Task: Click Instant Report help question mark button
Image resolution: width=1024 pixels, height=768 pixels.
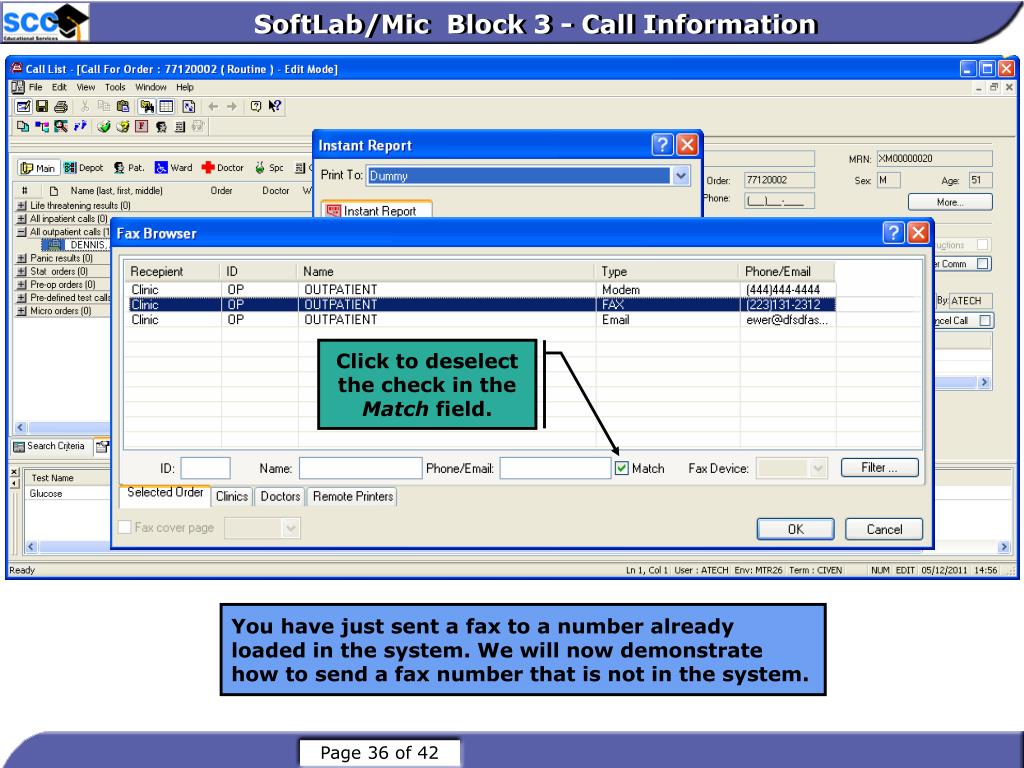Action: pos(662,144)
